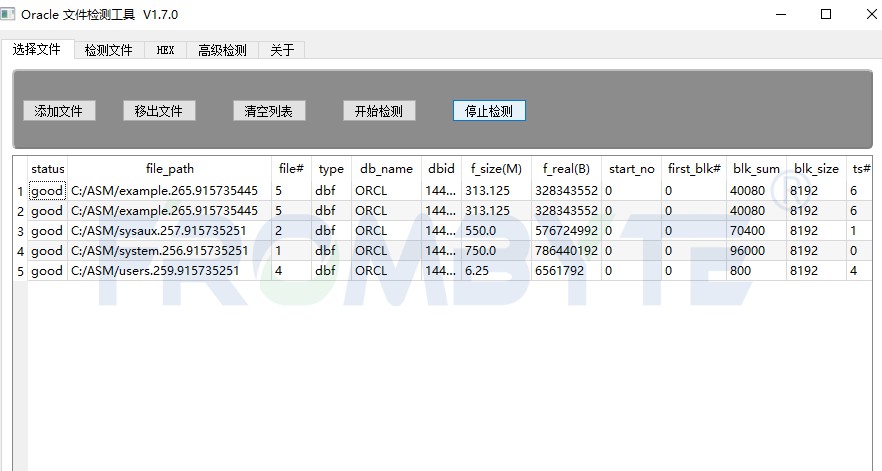Click the blk_sum value 96000
The image size is (882, 471).
pyautogui.click(x=757, y=251)
